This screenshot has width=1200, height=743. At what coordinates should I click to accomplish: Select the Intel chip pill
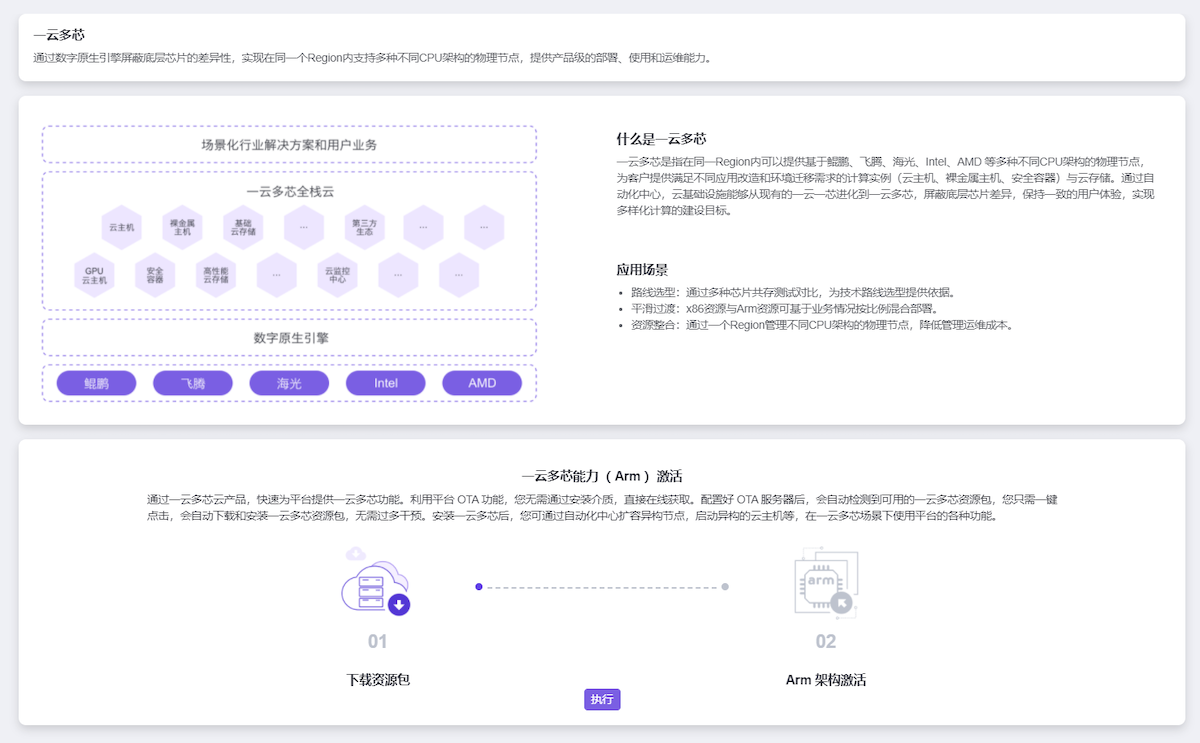[x=386, y=383]
